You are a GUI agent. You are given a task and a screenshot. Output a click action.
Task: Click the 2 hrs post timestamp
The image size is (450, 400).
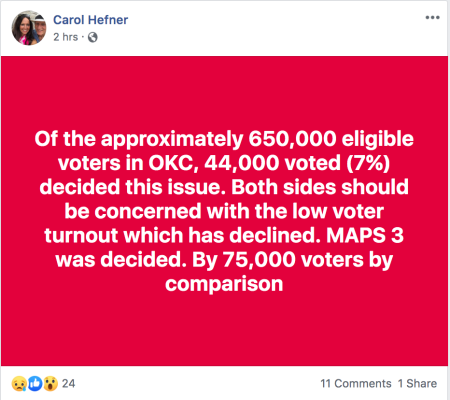click(x=65, y=37)
